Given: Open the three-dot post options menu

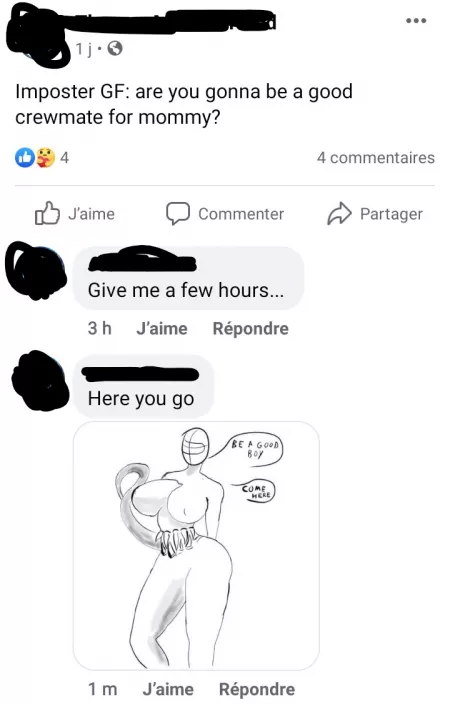Looking at the screenshot, I should [x=415, y=21].
